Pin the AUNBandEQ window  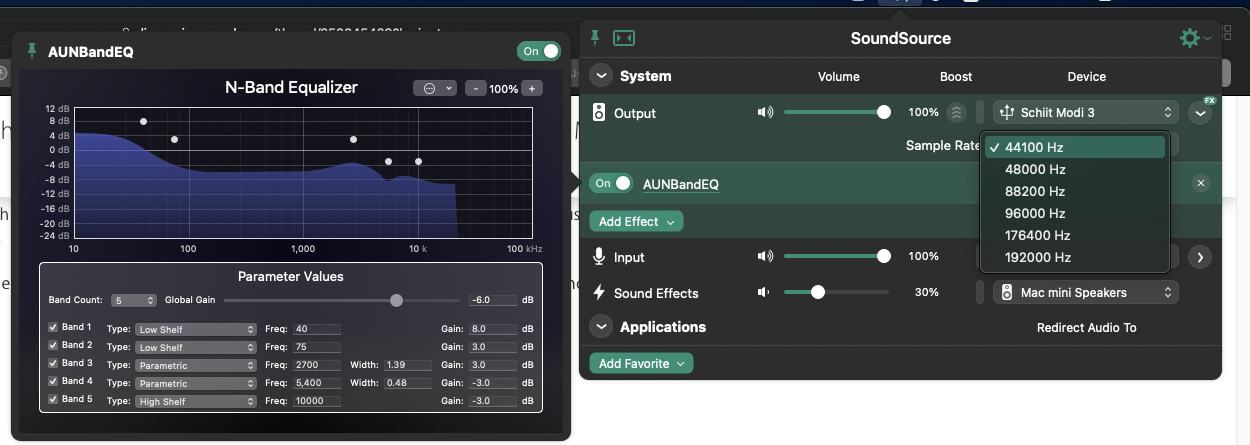point(32,51)
